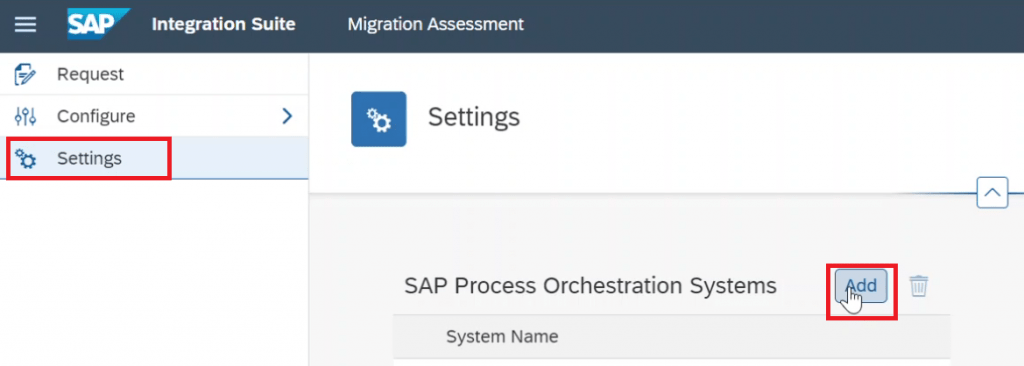Open the Request menu item

[x=154, y=75]
